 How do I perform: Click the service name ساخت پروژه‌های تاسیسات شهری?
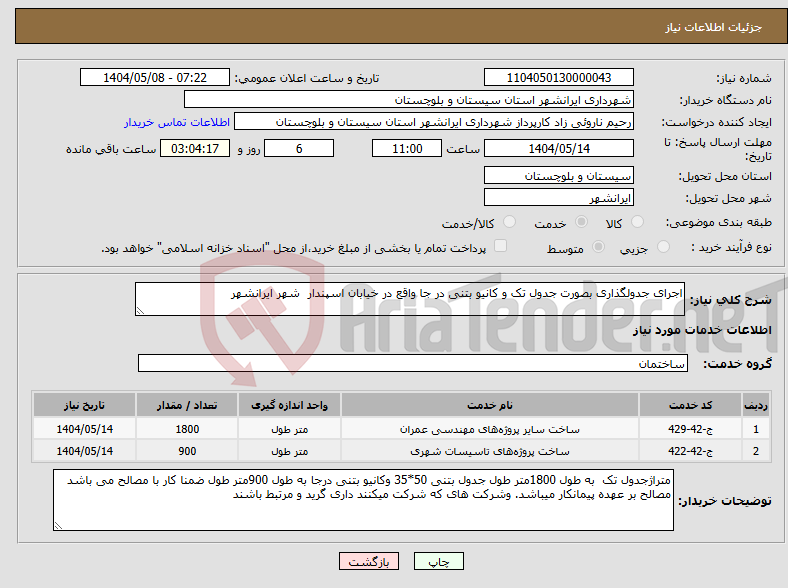(x=490, y=451)
